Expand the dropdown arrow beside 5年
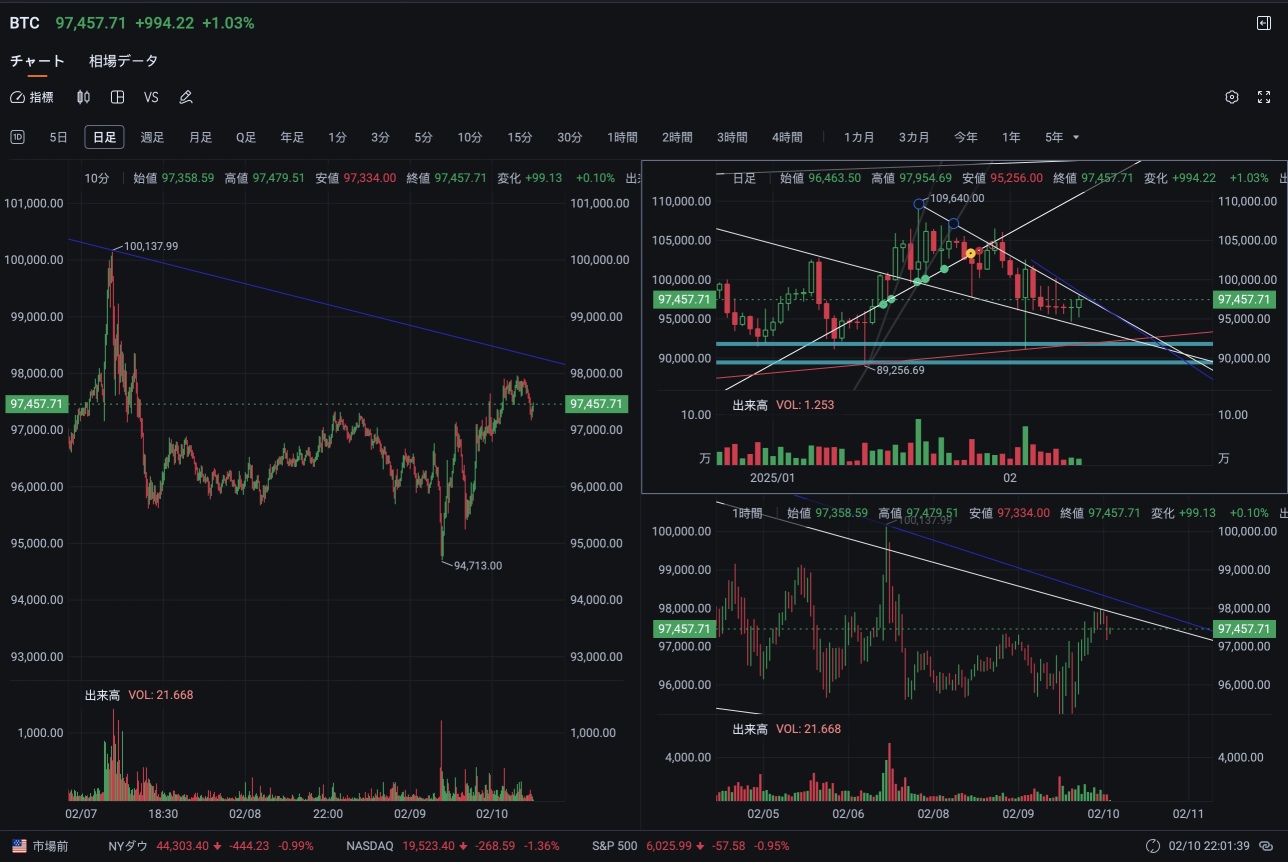1288x862 pixels. [x=1076, y=137]
